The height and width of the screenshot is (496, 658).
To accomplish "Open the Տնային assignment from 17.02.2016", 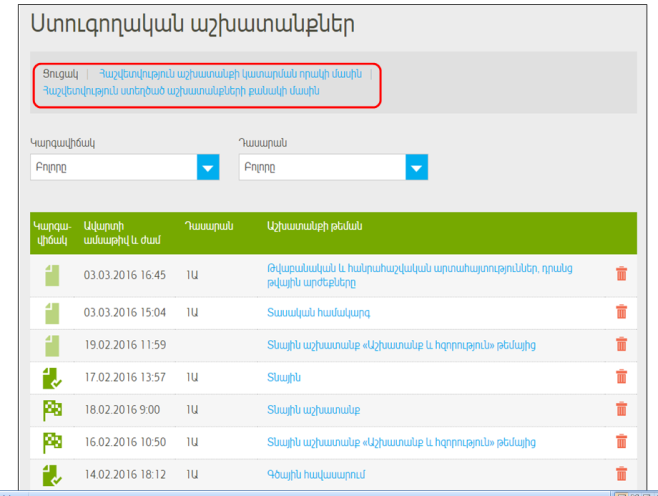I will click(284, 377).
